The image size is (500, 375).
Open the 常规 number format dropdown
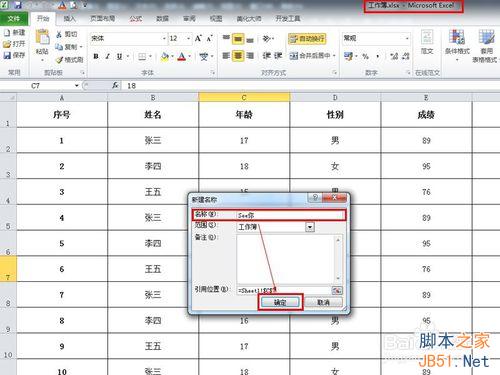pyautogui.click(x=407, y=38)
